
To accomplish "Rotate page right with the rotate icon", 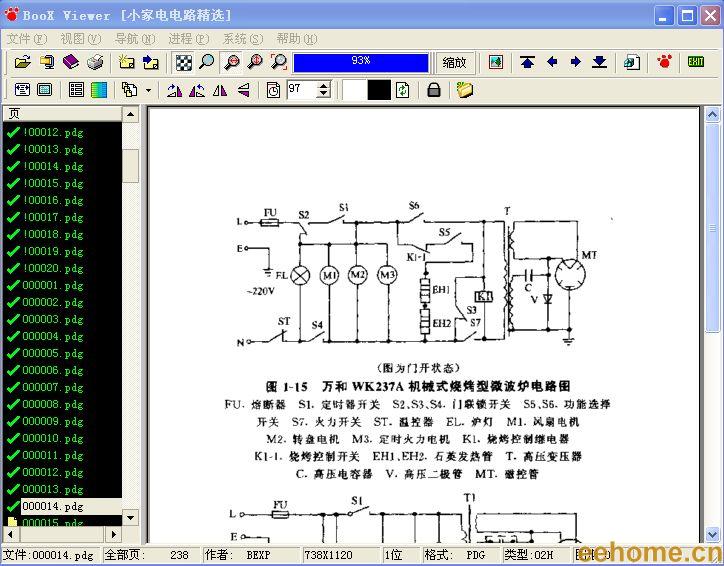I will (197, 90).
